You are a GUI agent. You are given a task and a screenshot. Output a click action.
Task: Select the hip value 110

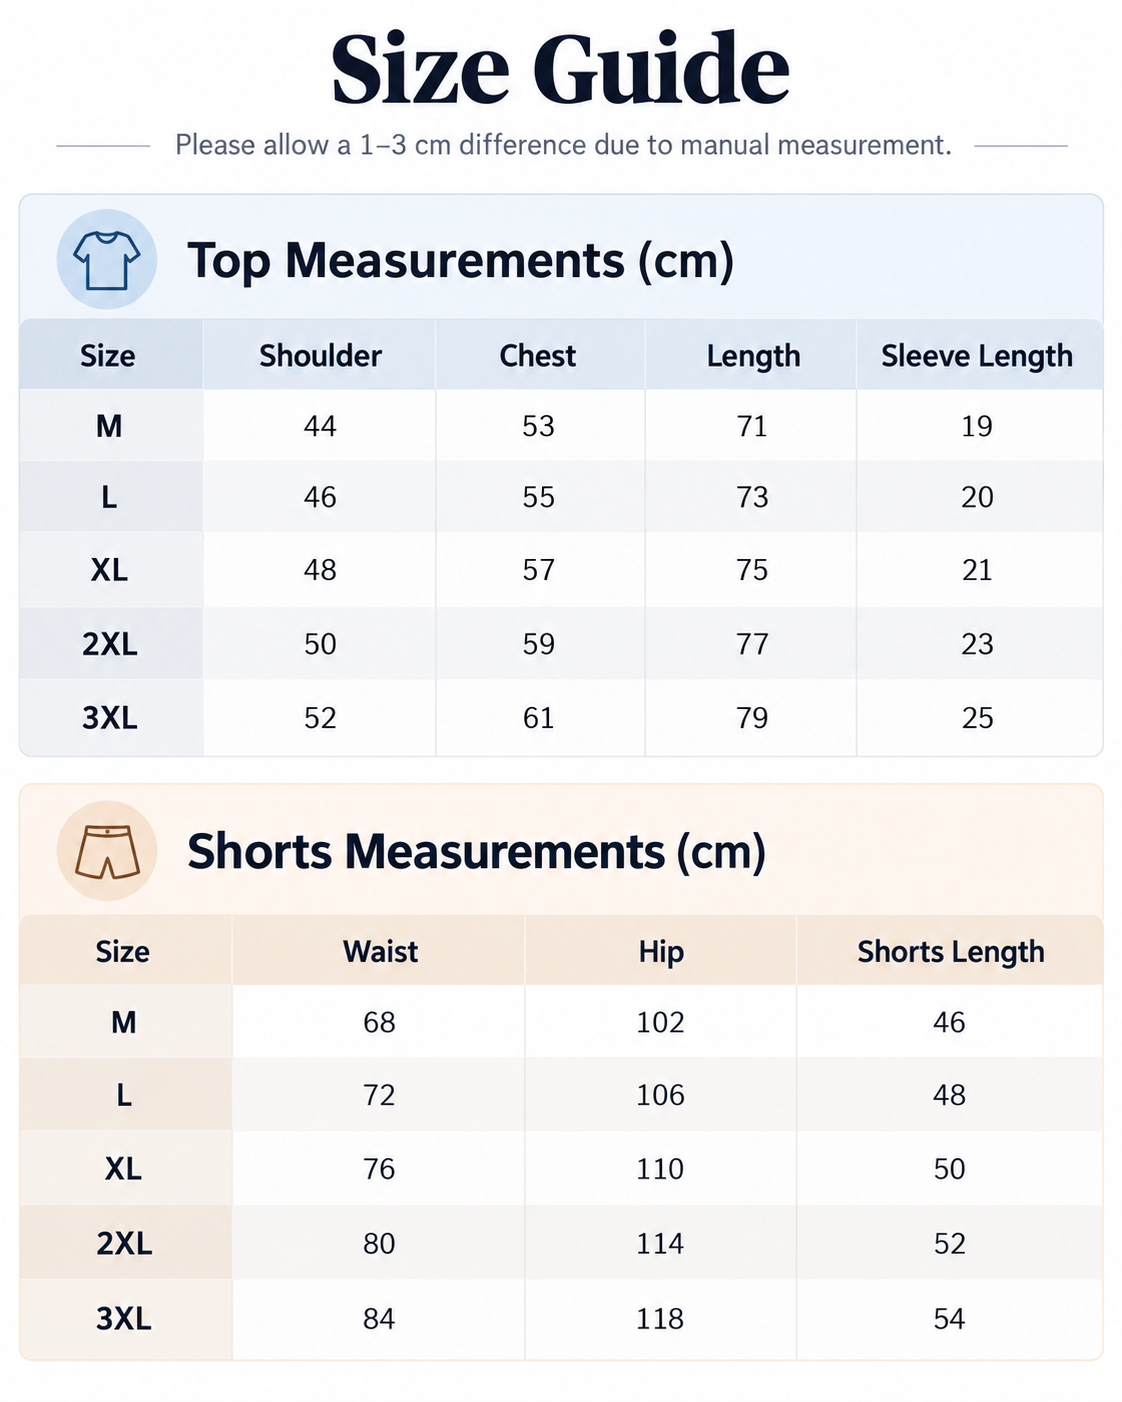pos(660,1169)
